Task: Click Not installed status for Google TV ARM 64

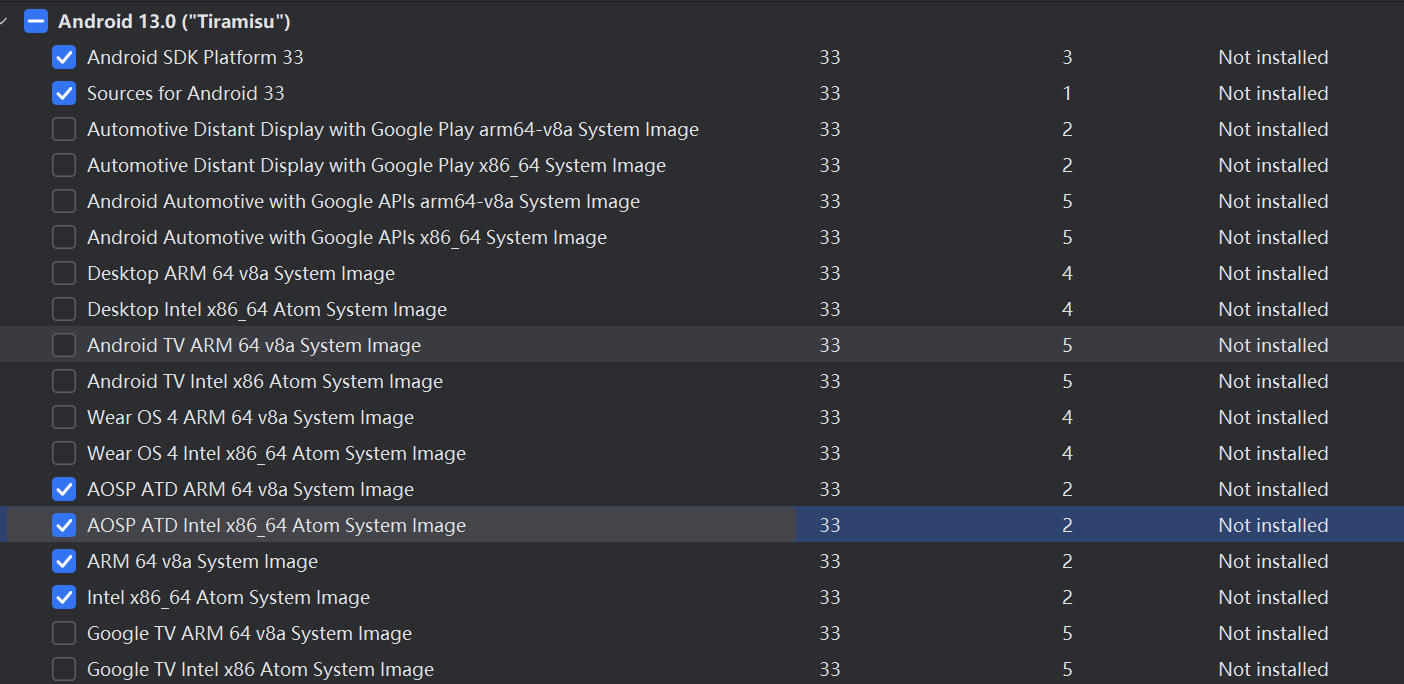Action: pyautogui.click(x=1273, y=633)
